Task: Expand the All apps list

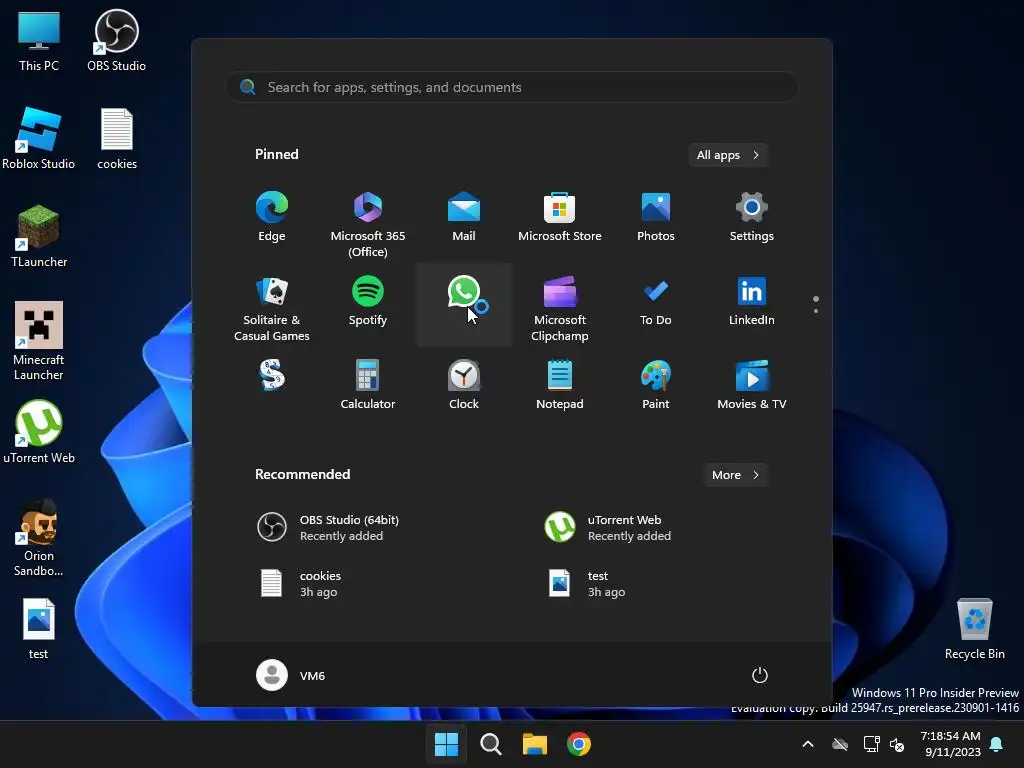Action: click(728, 155)
